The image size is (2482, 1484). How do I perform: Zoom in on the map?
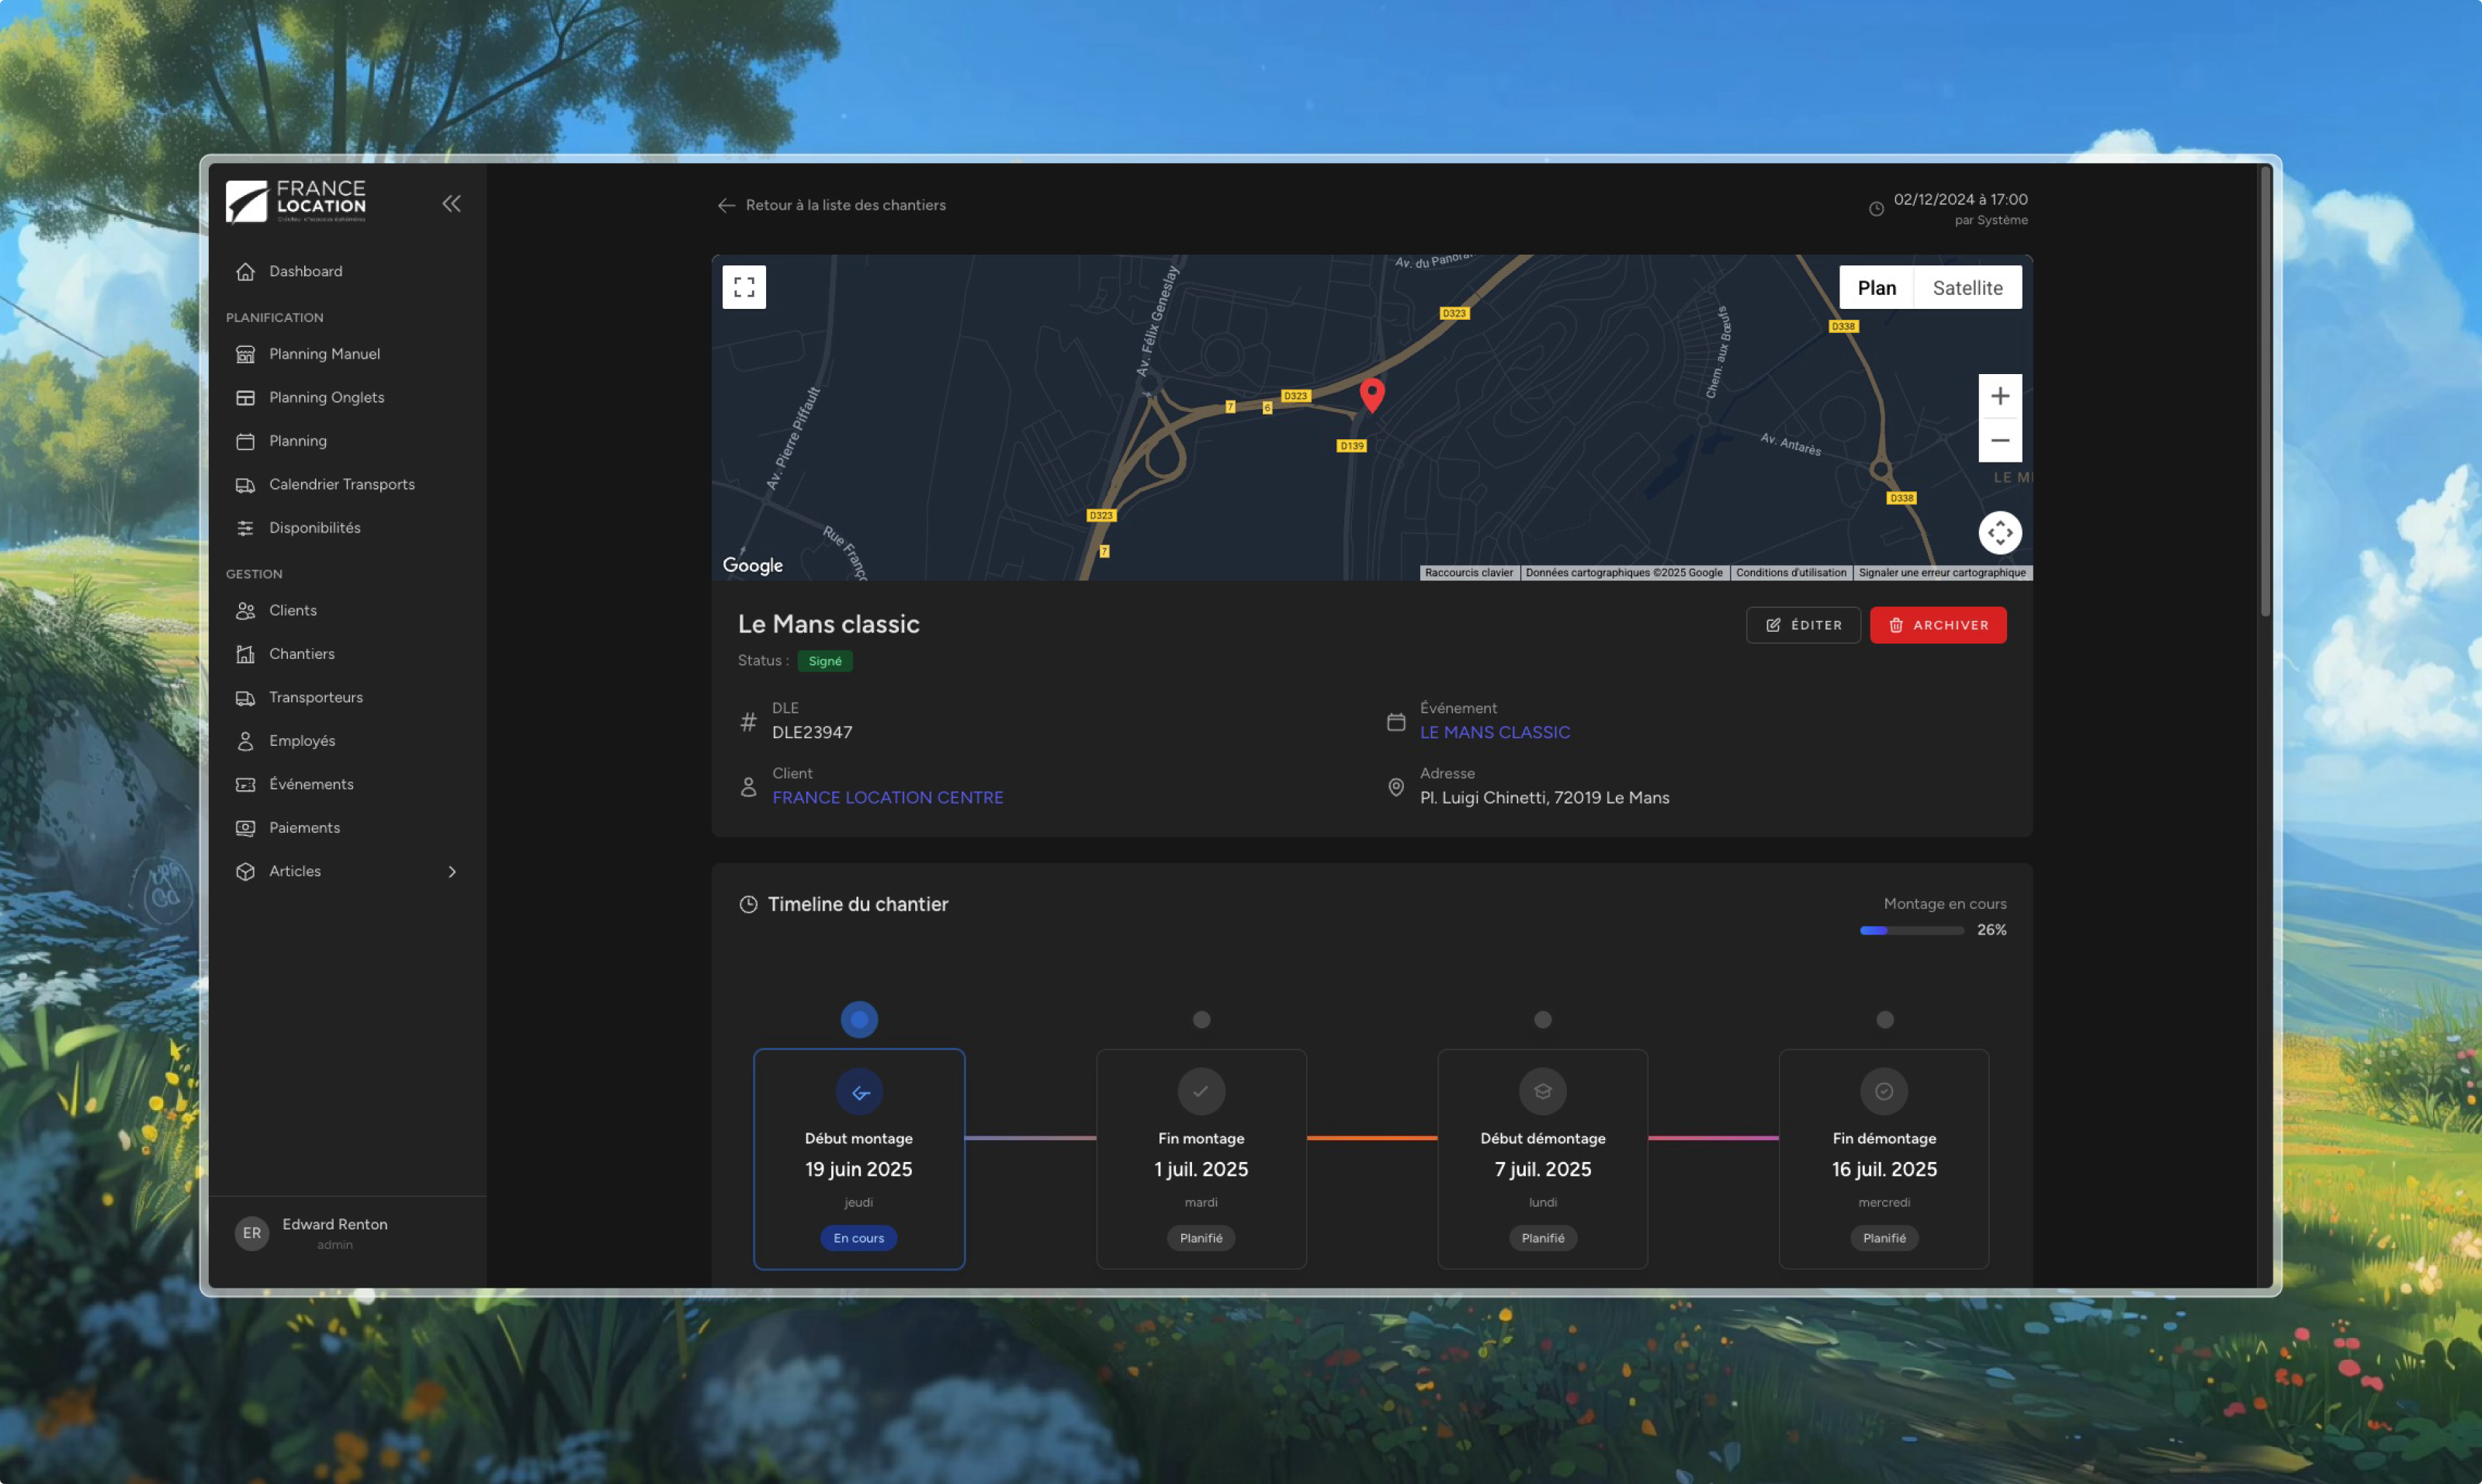1999,396
